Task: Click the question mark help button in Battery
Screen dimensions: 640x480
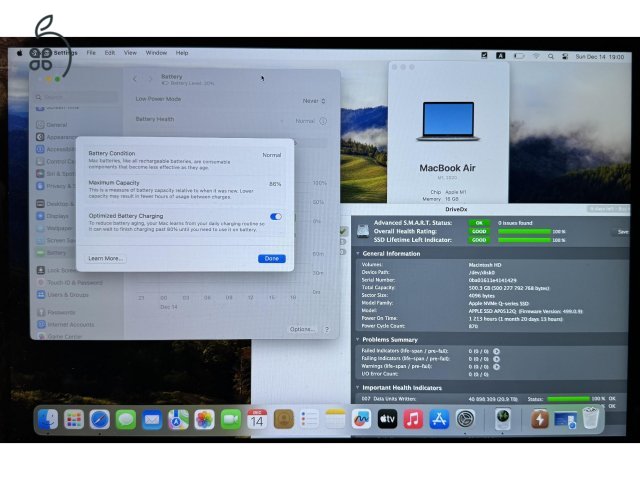Action: click(x=327, y=329)
